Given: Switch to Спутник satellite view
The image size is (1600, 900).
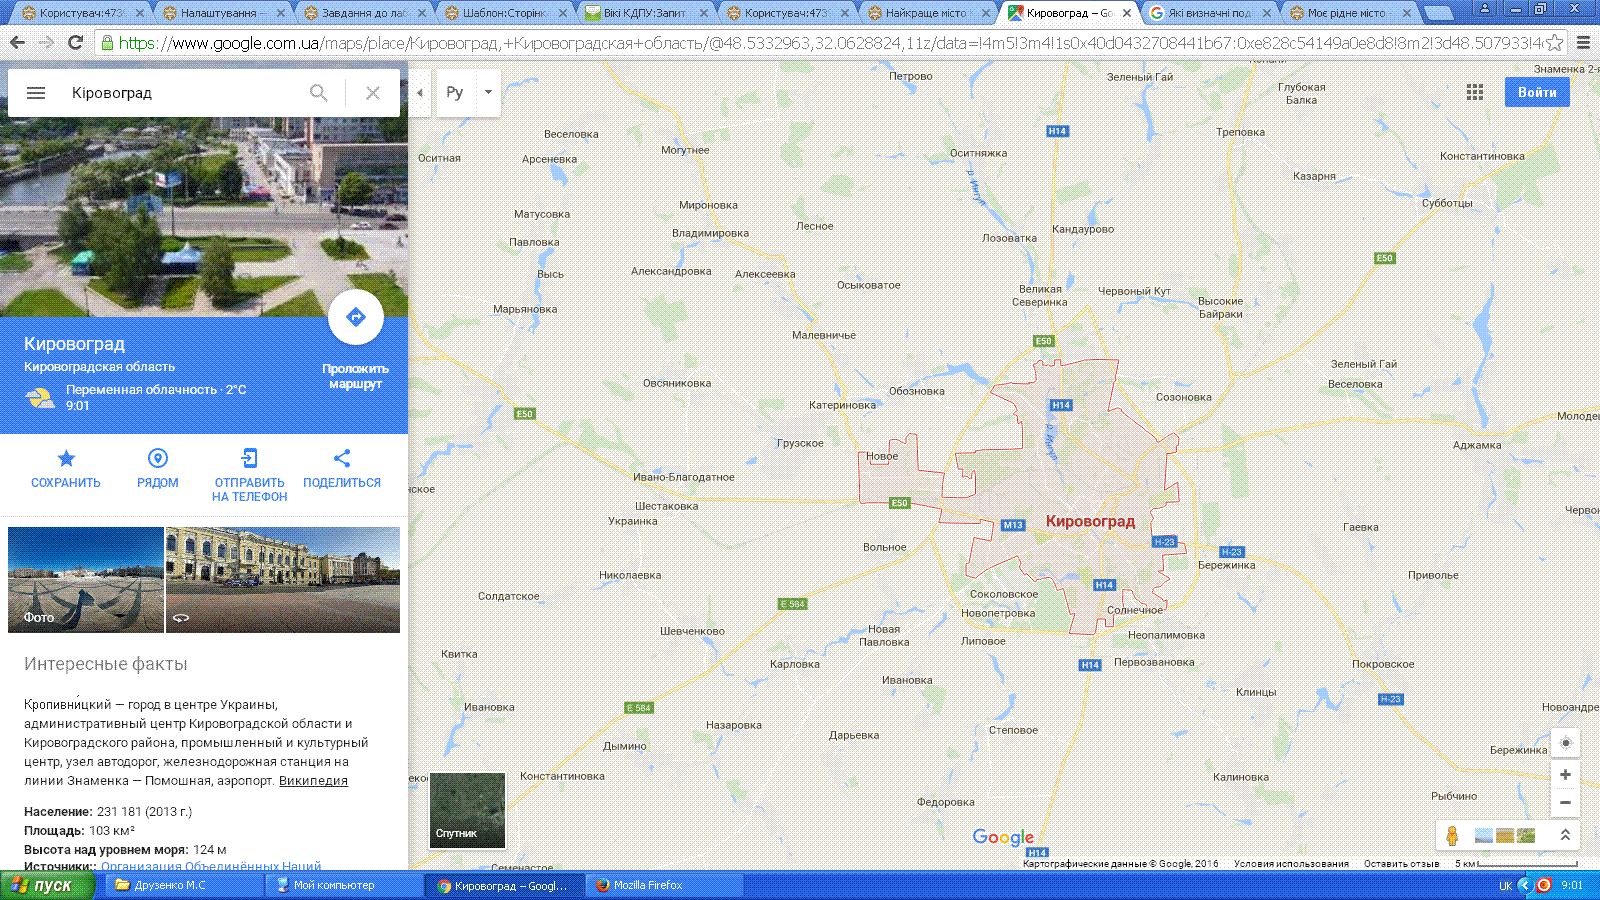Looking at the screenshot, I should (x=467, y=810).
